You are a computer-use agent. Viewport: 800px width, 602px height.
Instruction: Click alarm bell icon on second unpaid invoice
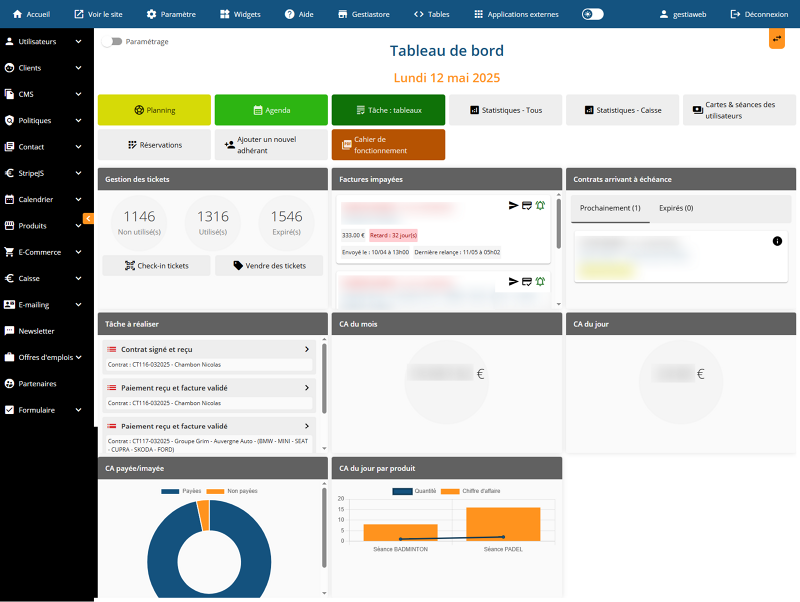point(540,282)
